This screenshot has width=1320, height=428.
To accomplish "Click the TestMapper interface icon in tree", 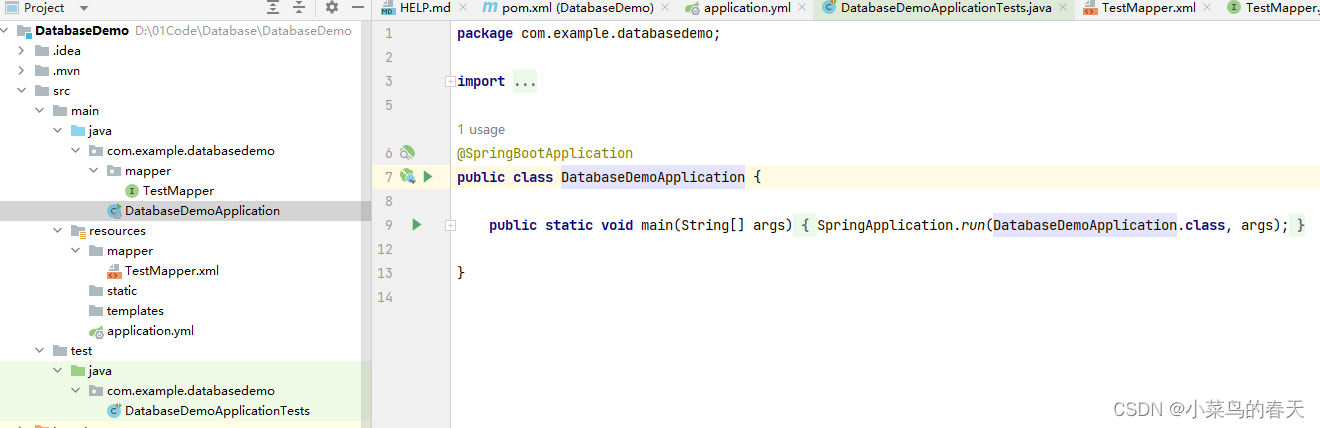I will pos(132,191).
